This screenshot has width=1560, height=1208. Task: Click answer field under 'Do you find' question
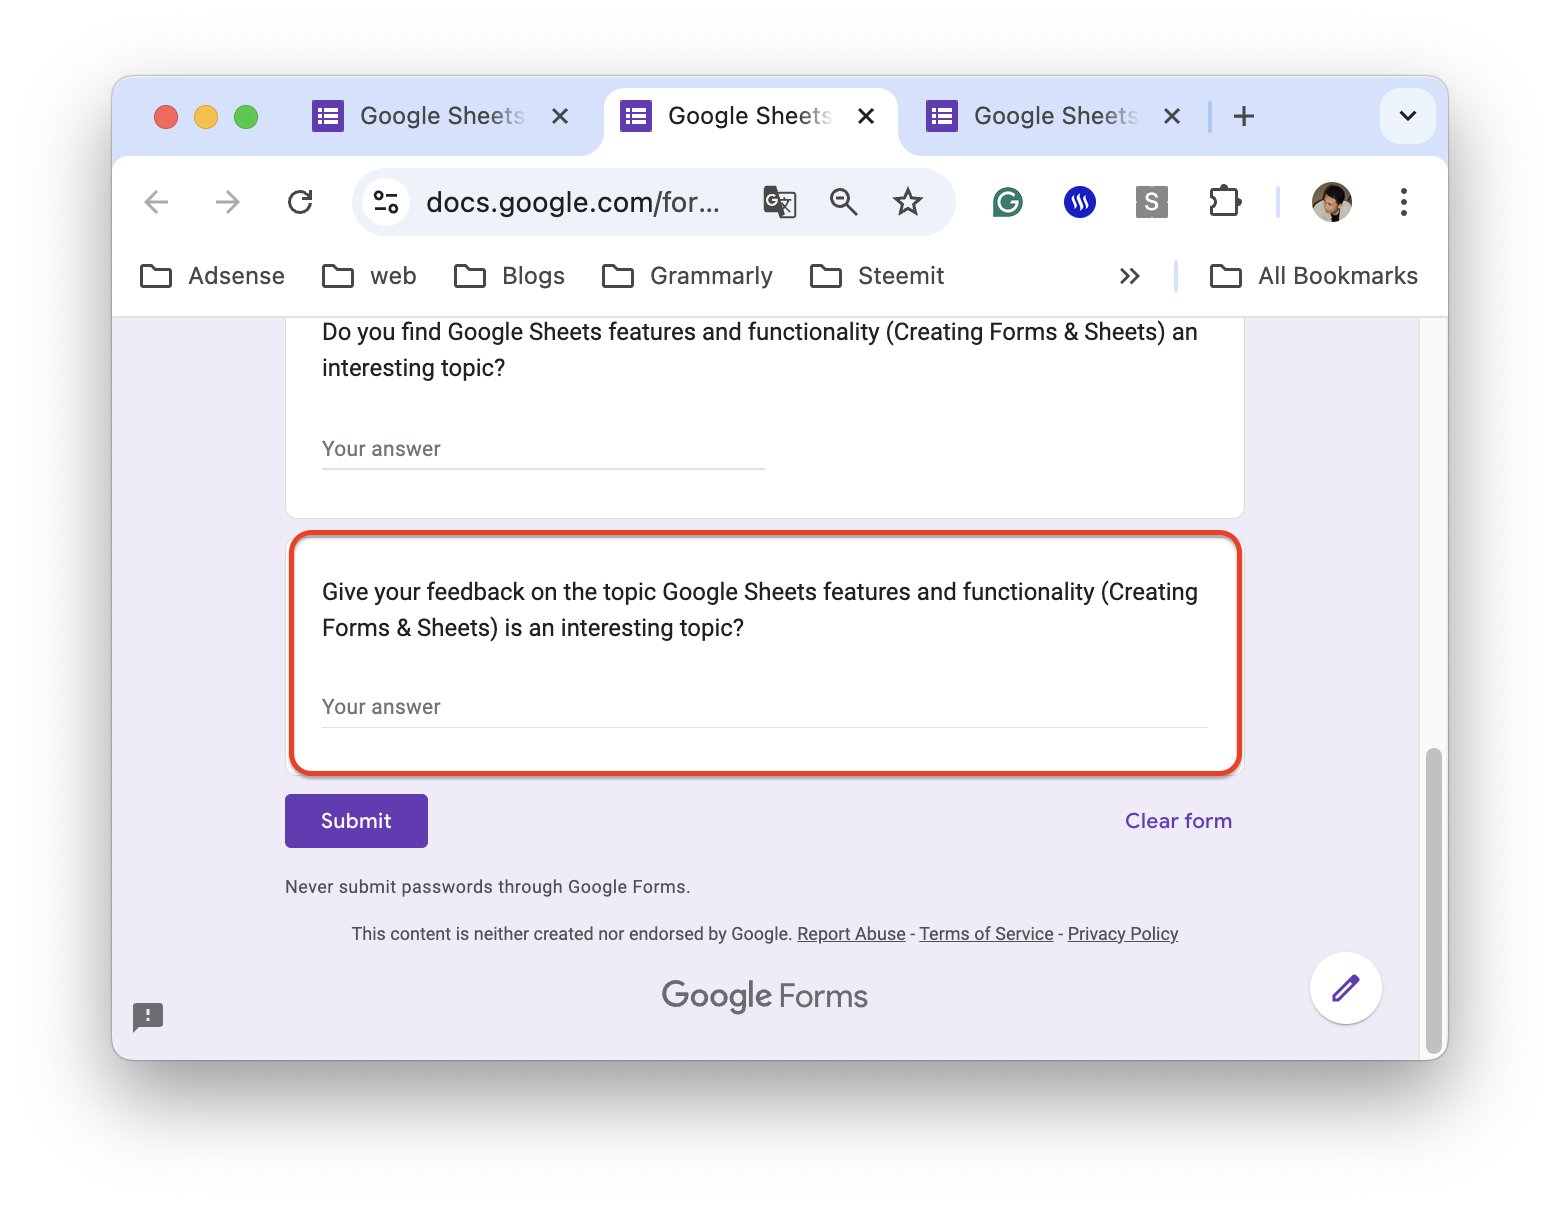543,449
